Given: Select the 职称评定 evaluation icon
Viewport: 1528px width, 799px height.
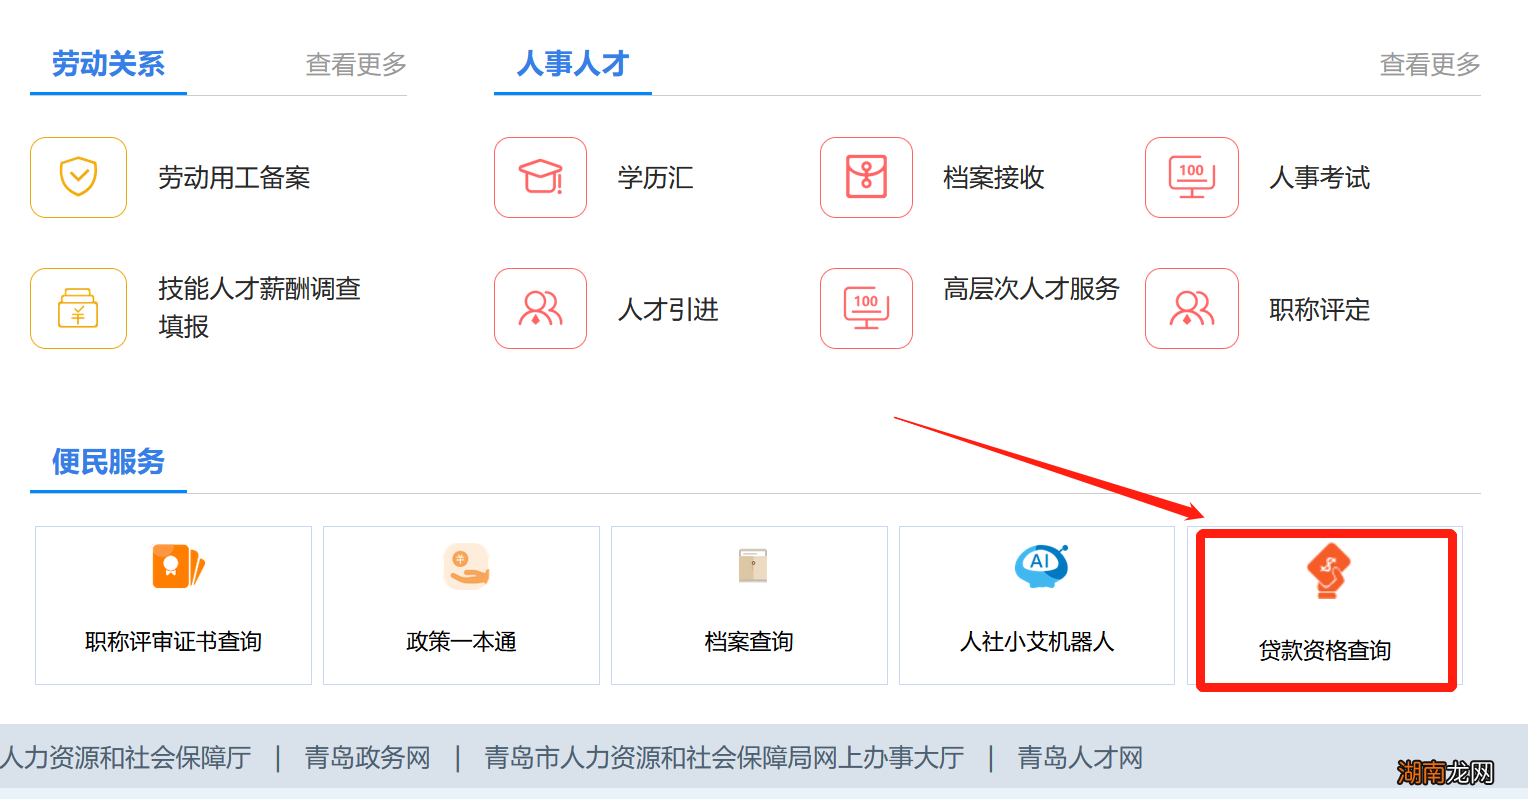Looking at the screenshot, I should [1192, 308].
